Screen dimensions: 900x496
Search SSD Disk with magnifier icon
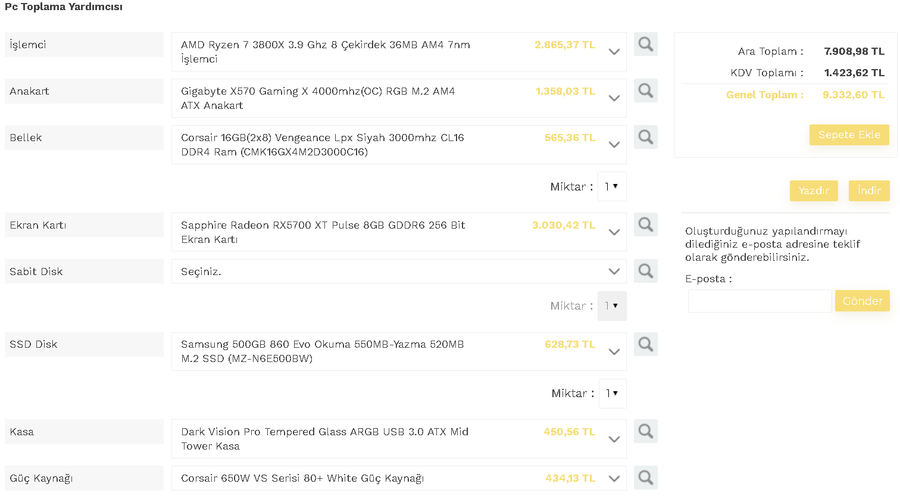point(646,344)
